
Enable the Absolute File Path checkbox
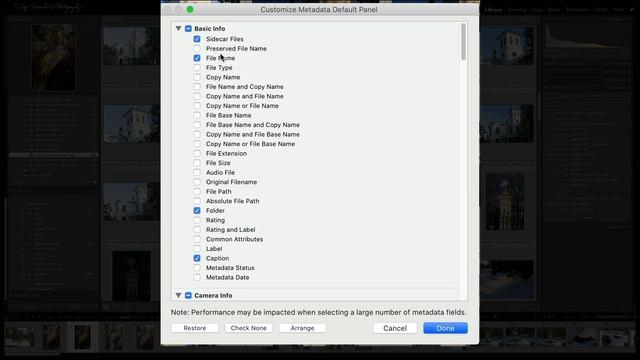(x=197, y=201)
